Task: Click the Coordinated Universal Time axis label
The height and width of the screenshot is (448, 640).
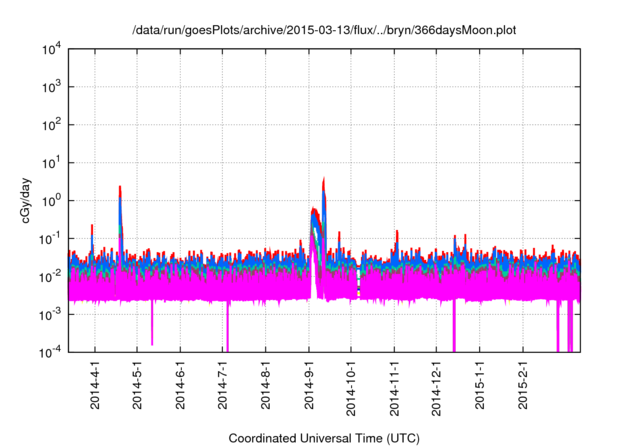Action: tap(325, 438)
